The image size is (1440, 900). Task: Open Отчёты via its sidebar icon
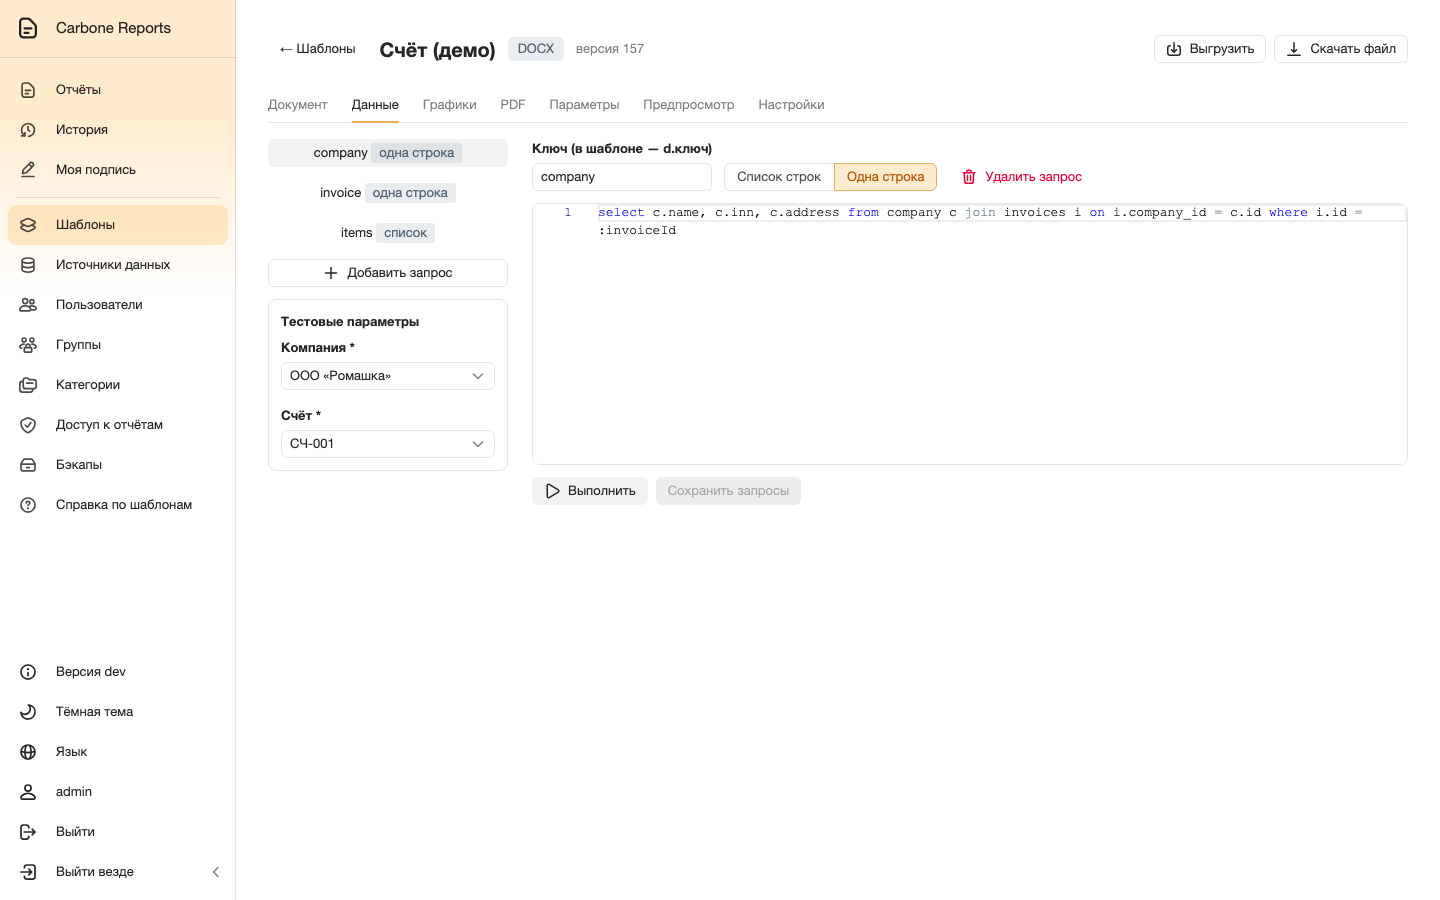28,90
